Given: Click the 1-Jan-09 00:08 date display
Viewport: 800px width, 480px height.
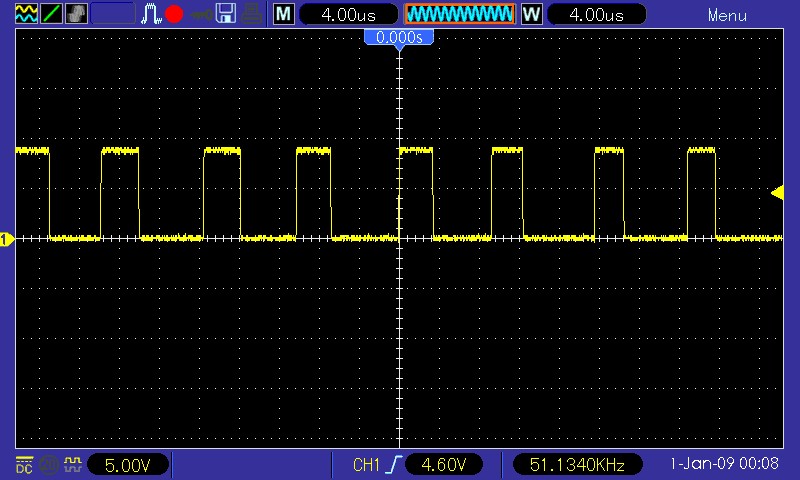Looking at the screenshot, I should click(x=724, y=464).
